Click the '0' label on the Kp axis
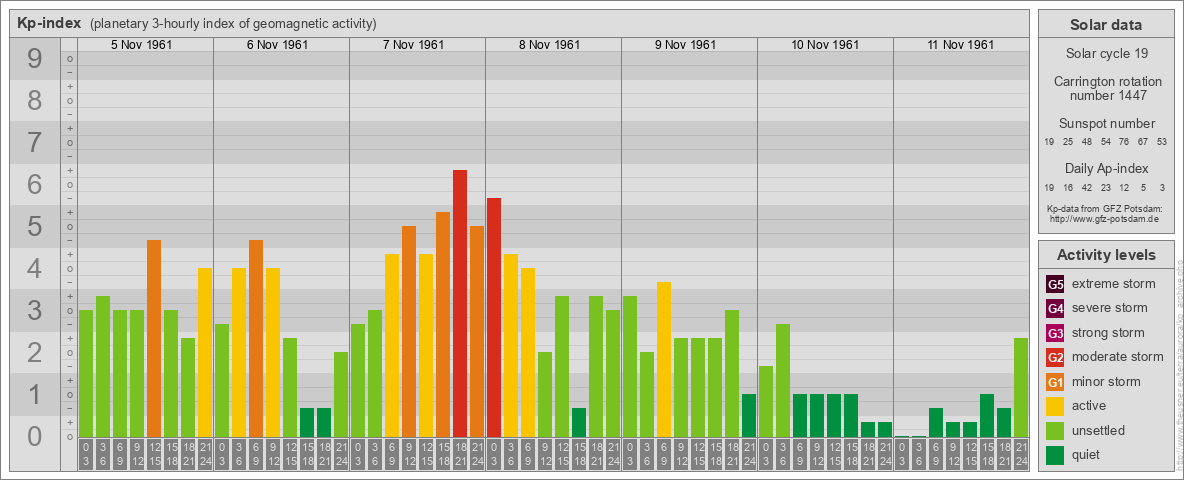 pyautogui.click(x=35, y=436)
